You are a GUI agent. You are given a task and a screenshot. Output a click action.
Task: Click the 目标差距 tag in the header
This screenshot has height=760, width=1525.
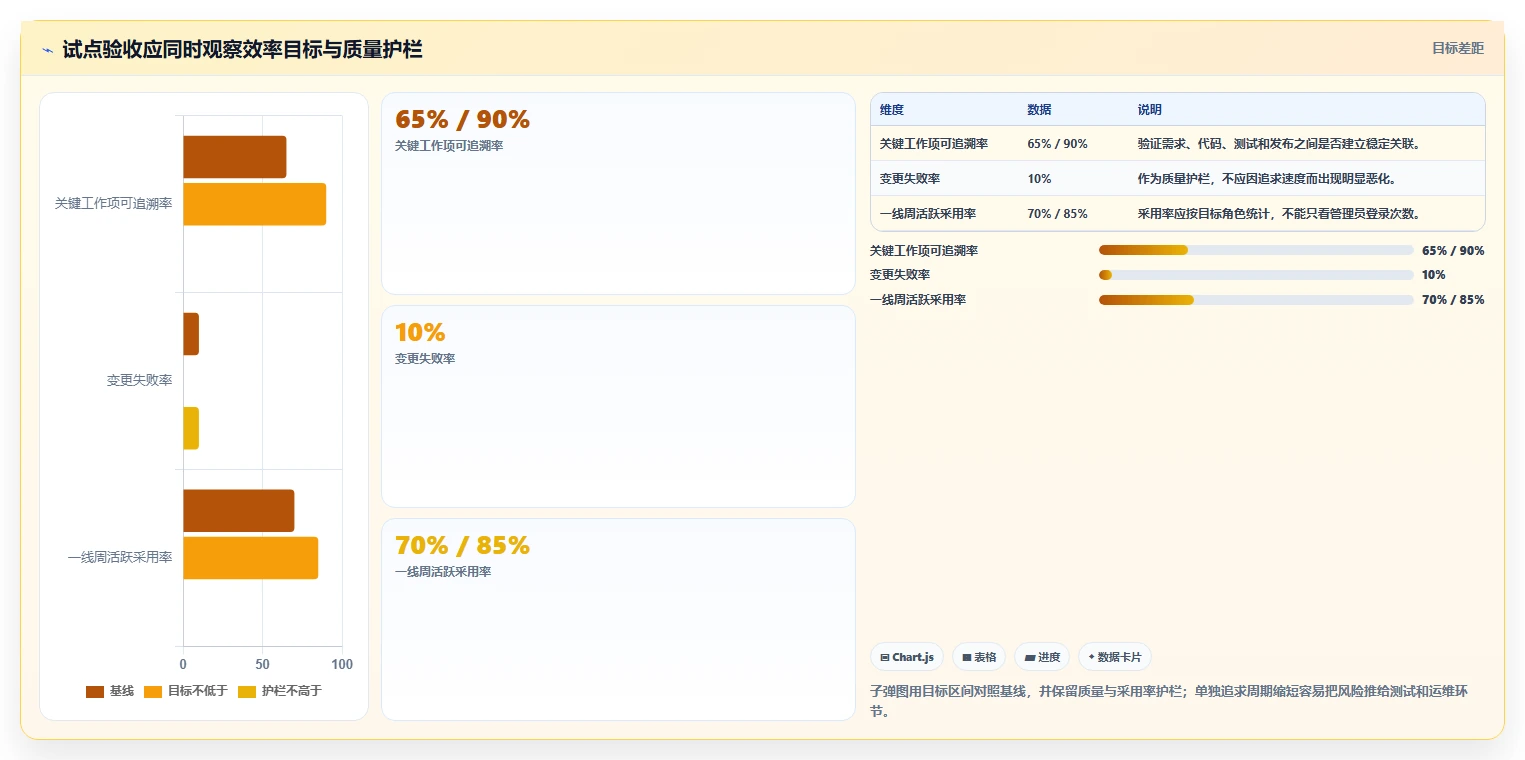1457,48
